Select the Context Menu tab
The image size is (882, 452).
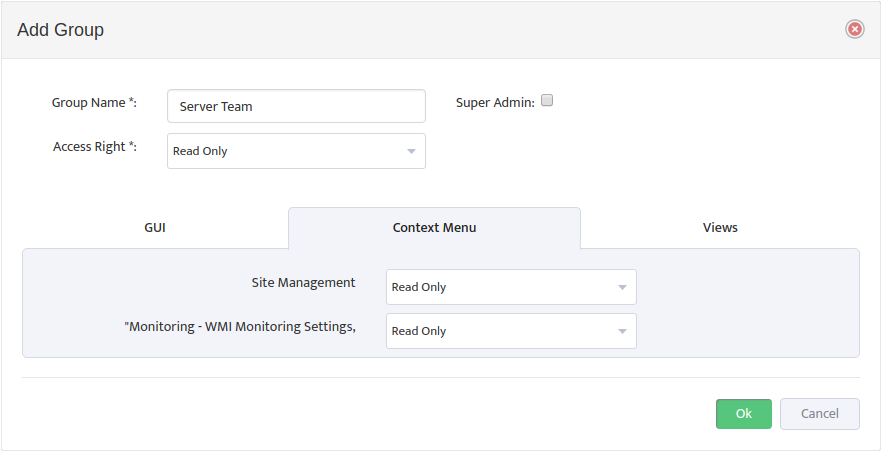tap(434, 228)
